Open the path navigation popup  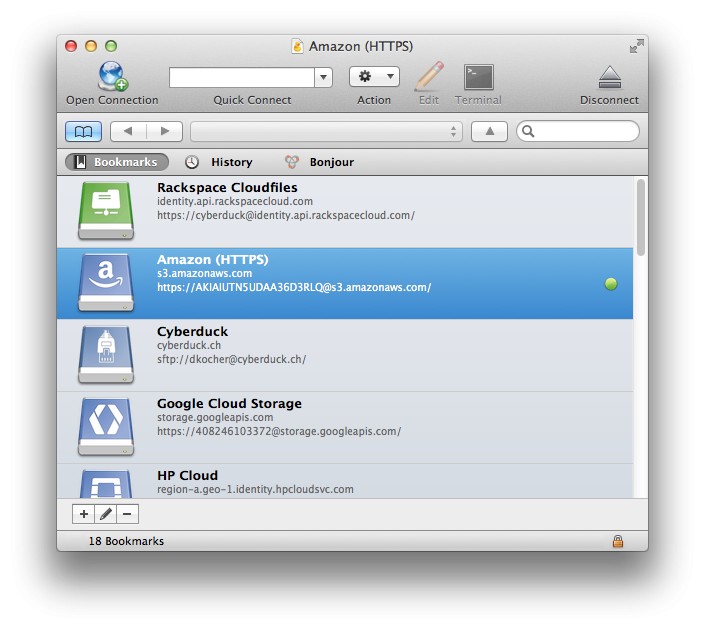coord(326,131)
